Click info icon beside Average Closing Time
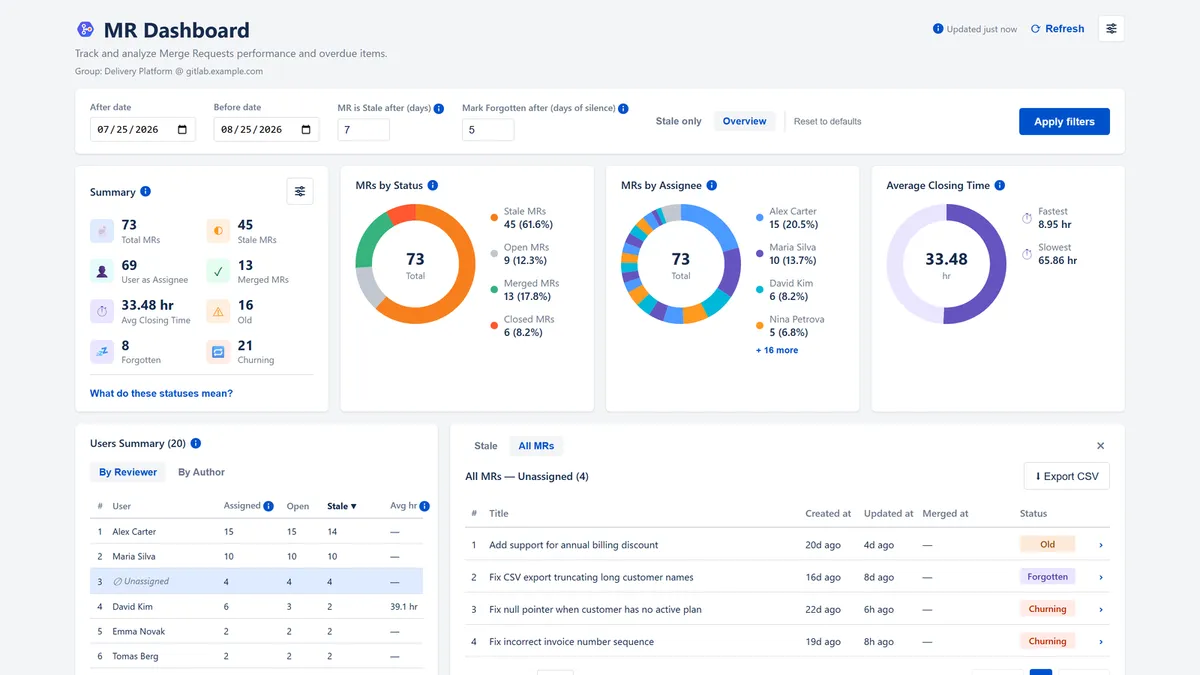Viewport: 1200px width, 675px height. pos(1000,185)
